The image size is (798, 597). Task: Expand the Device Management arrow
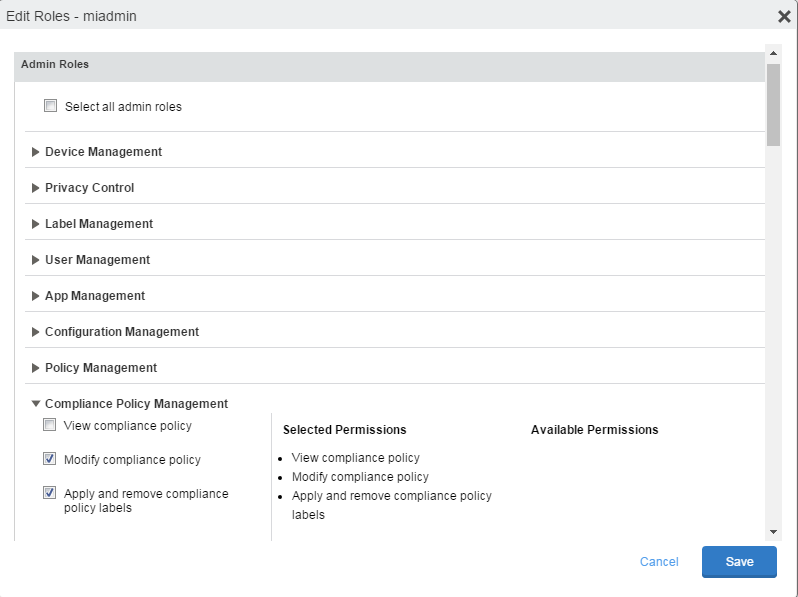36,152
